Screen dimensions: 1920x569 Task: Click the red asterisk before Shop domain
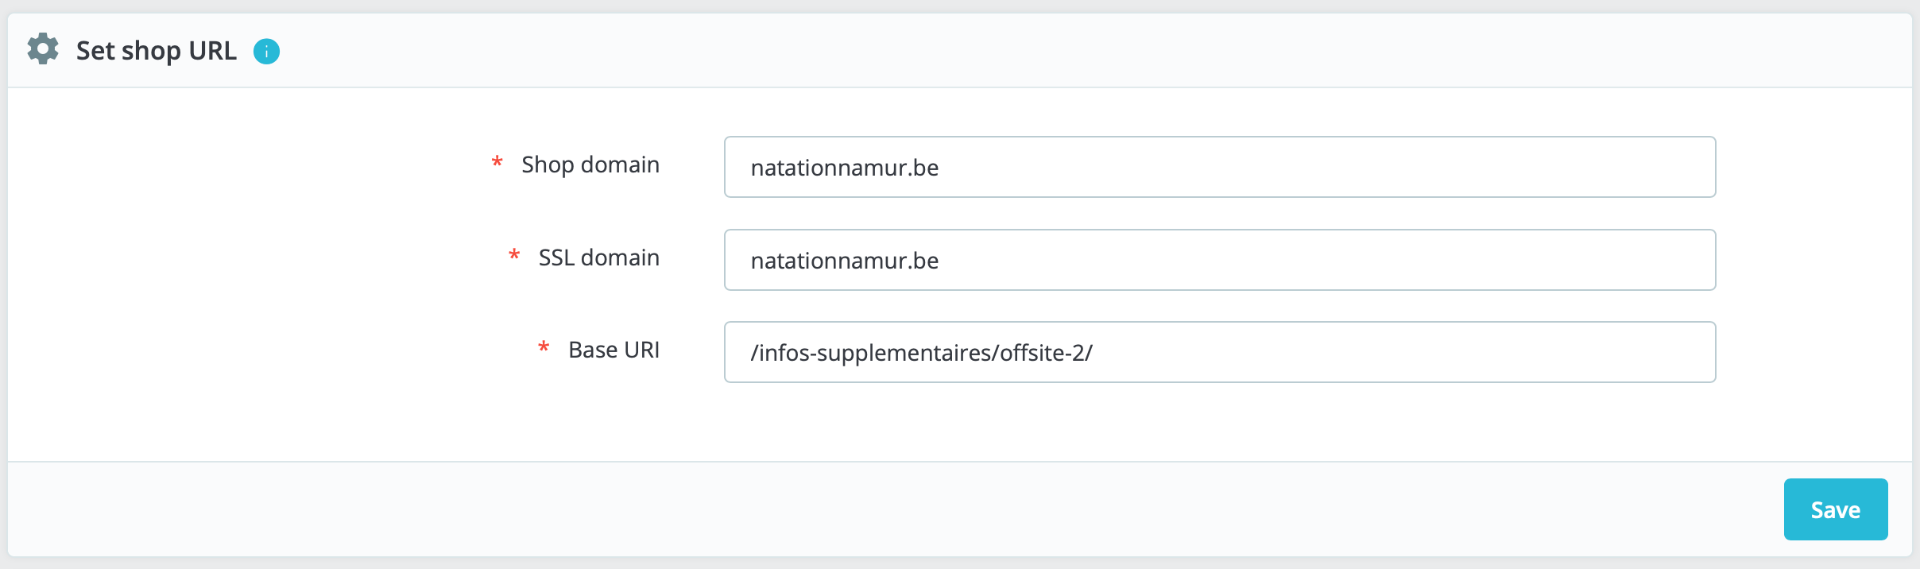point(497,163)
